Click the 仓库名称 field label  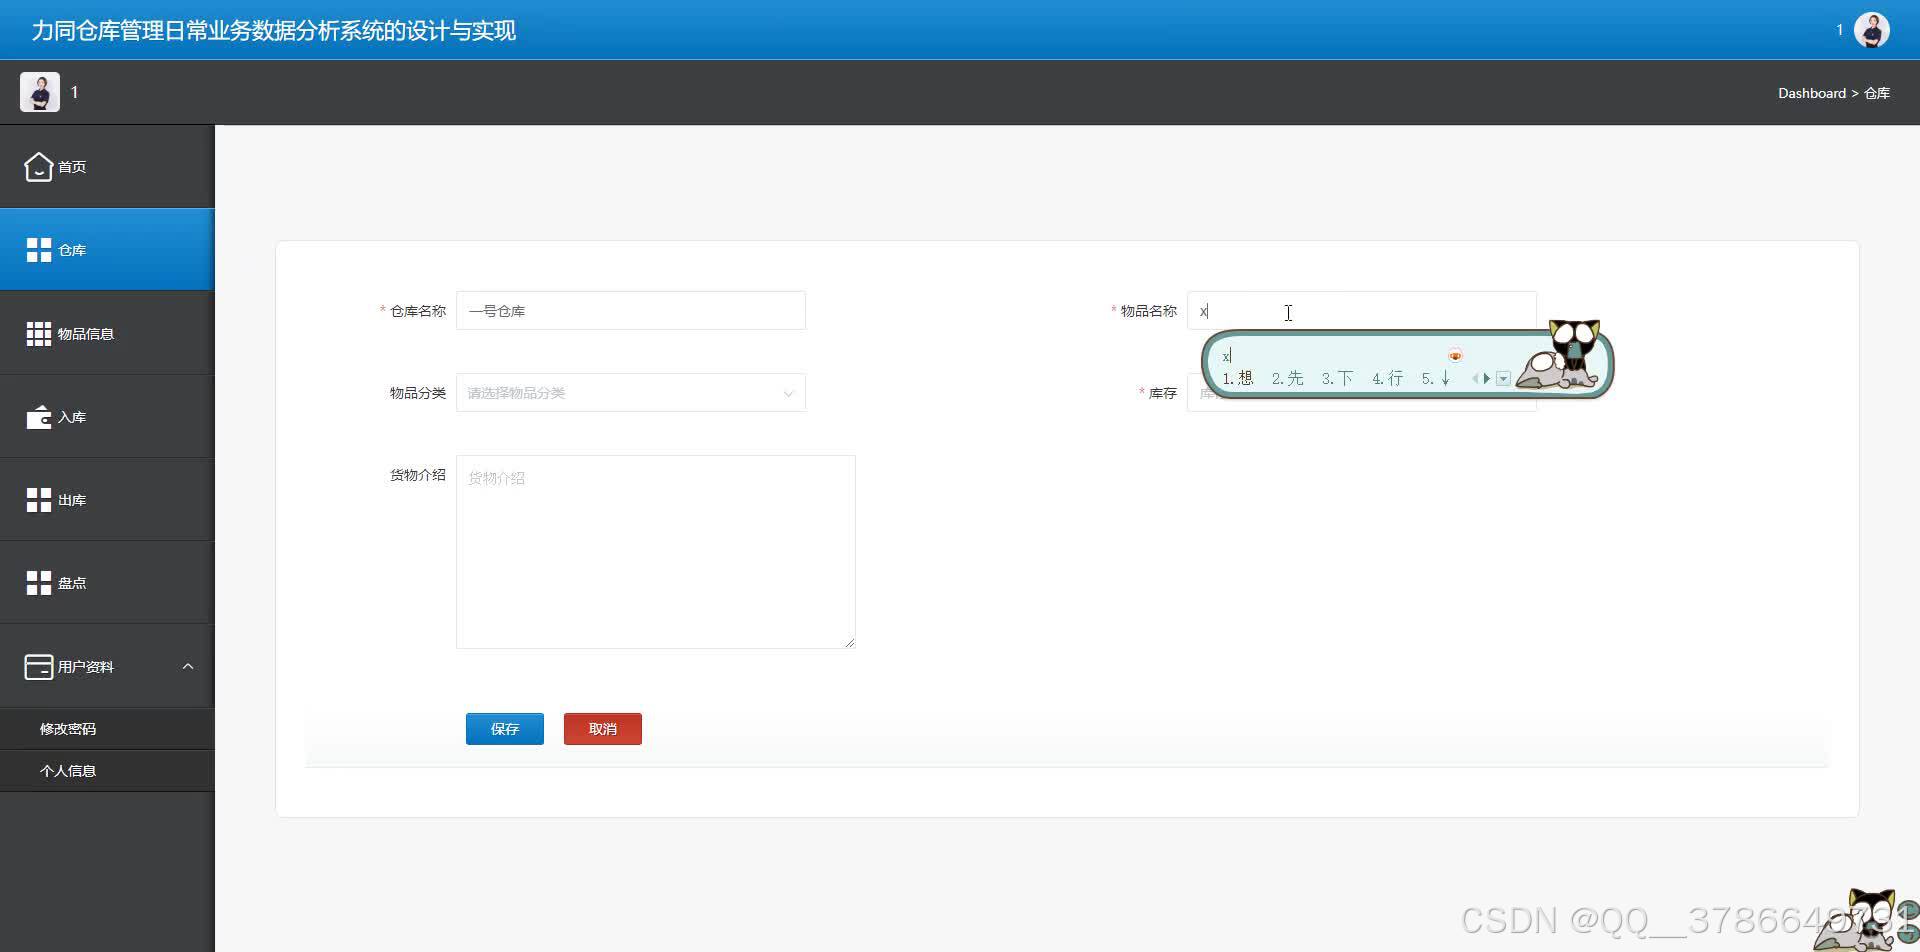tap(418, 311)
